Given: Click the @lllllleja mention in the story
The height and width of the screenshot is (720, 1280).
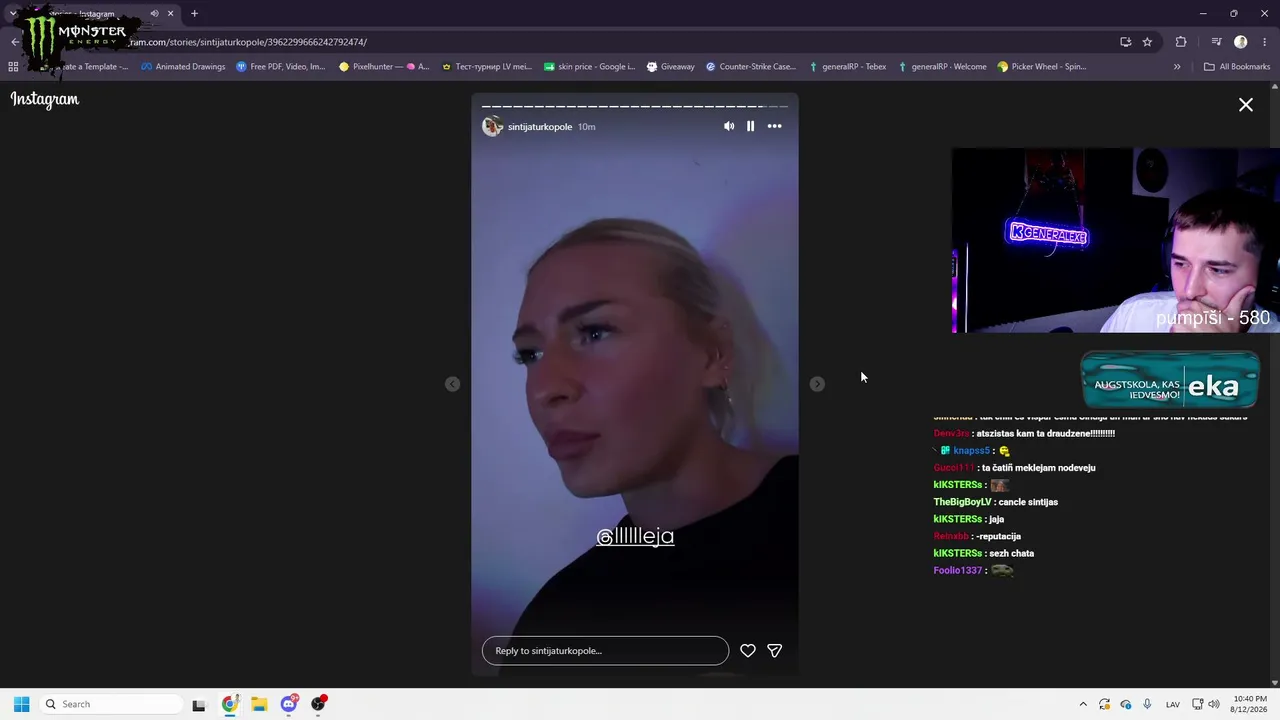Looking at the screenshot, I should pos(635,536).
